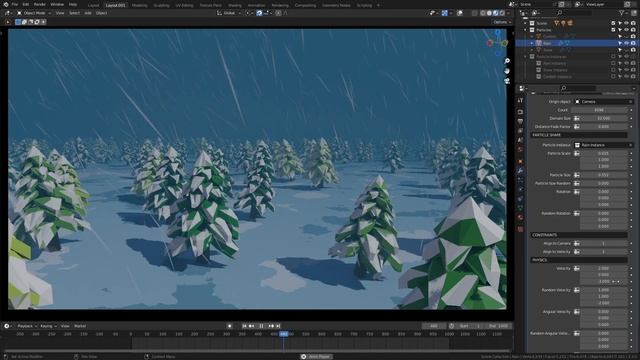Collapse Particle Instances collection in outliner
The height and width of the screenshot is (360, 640).
(525, 57)
